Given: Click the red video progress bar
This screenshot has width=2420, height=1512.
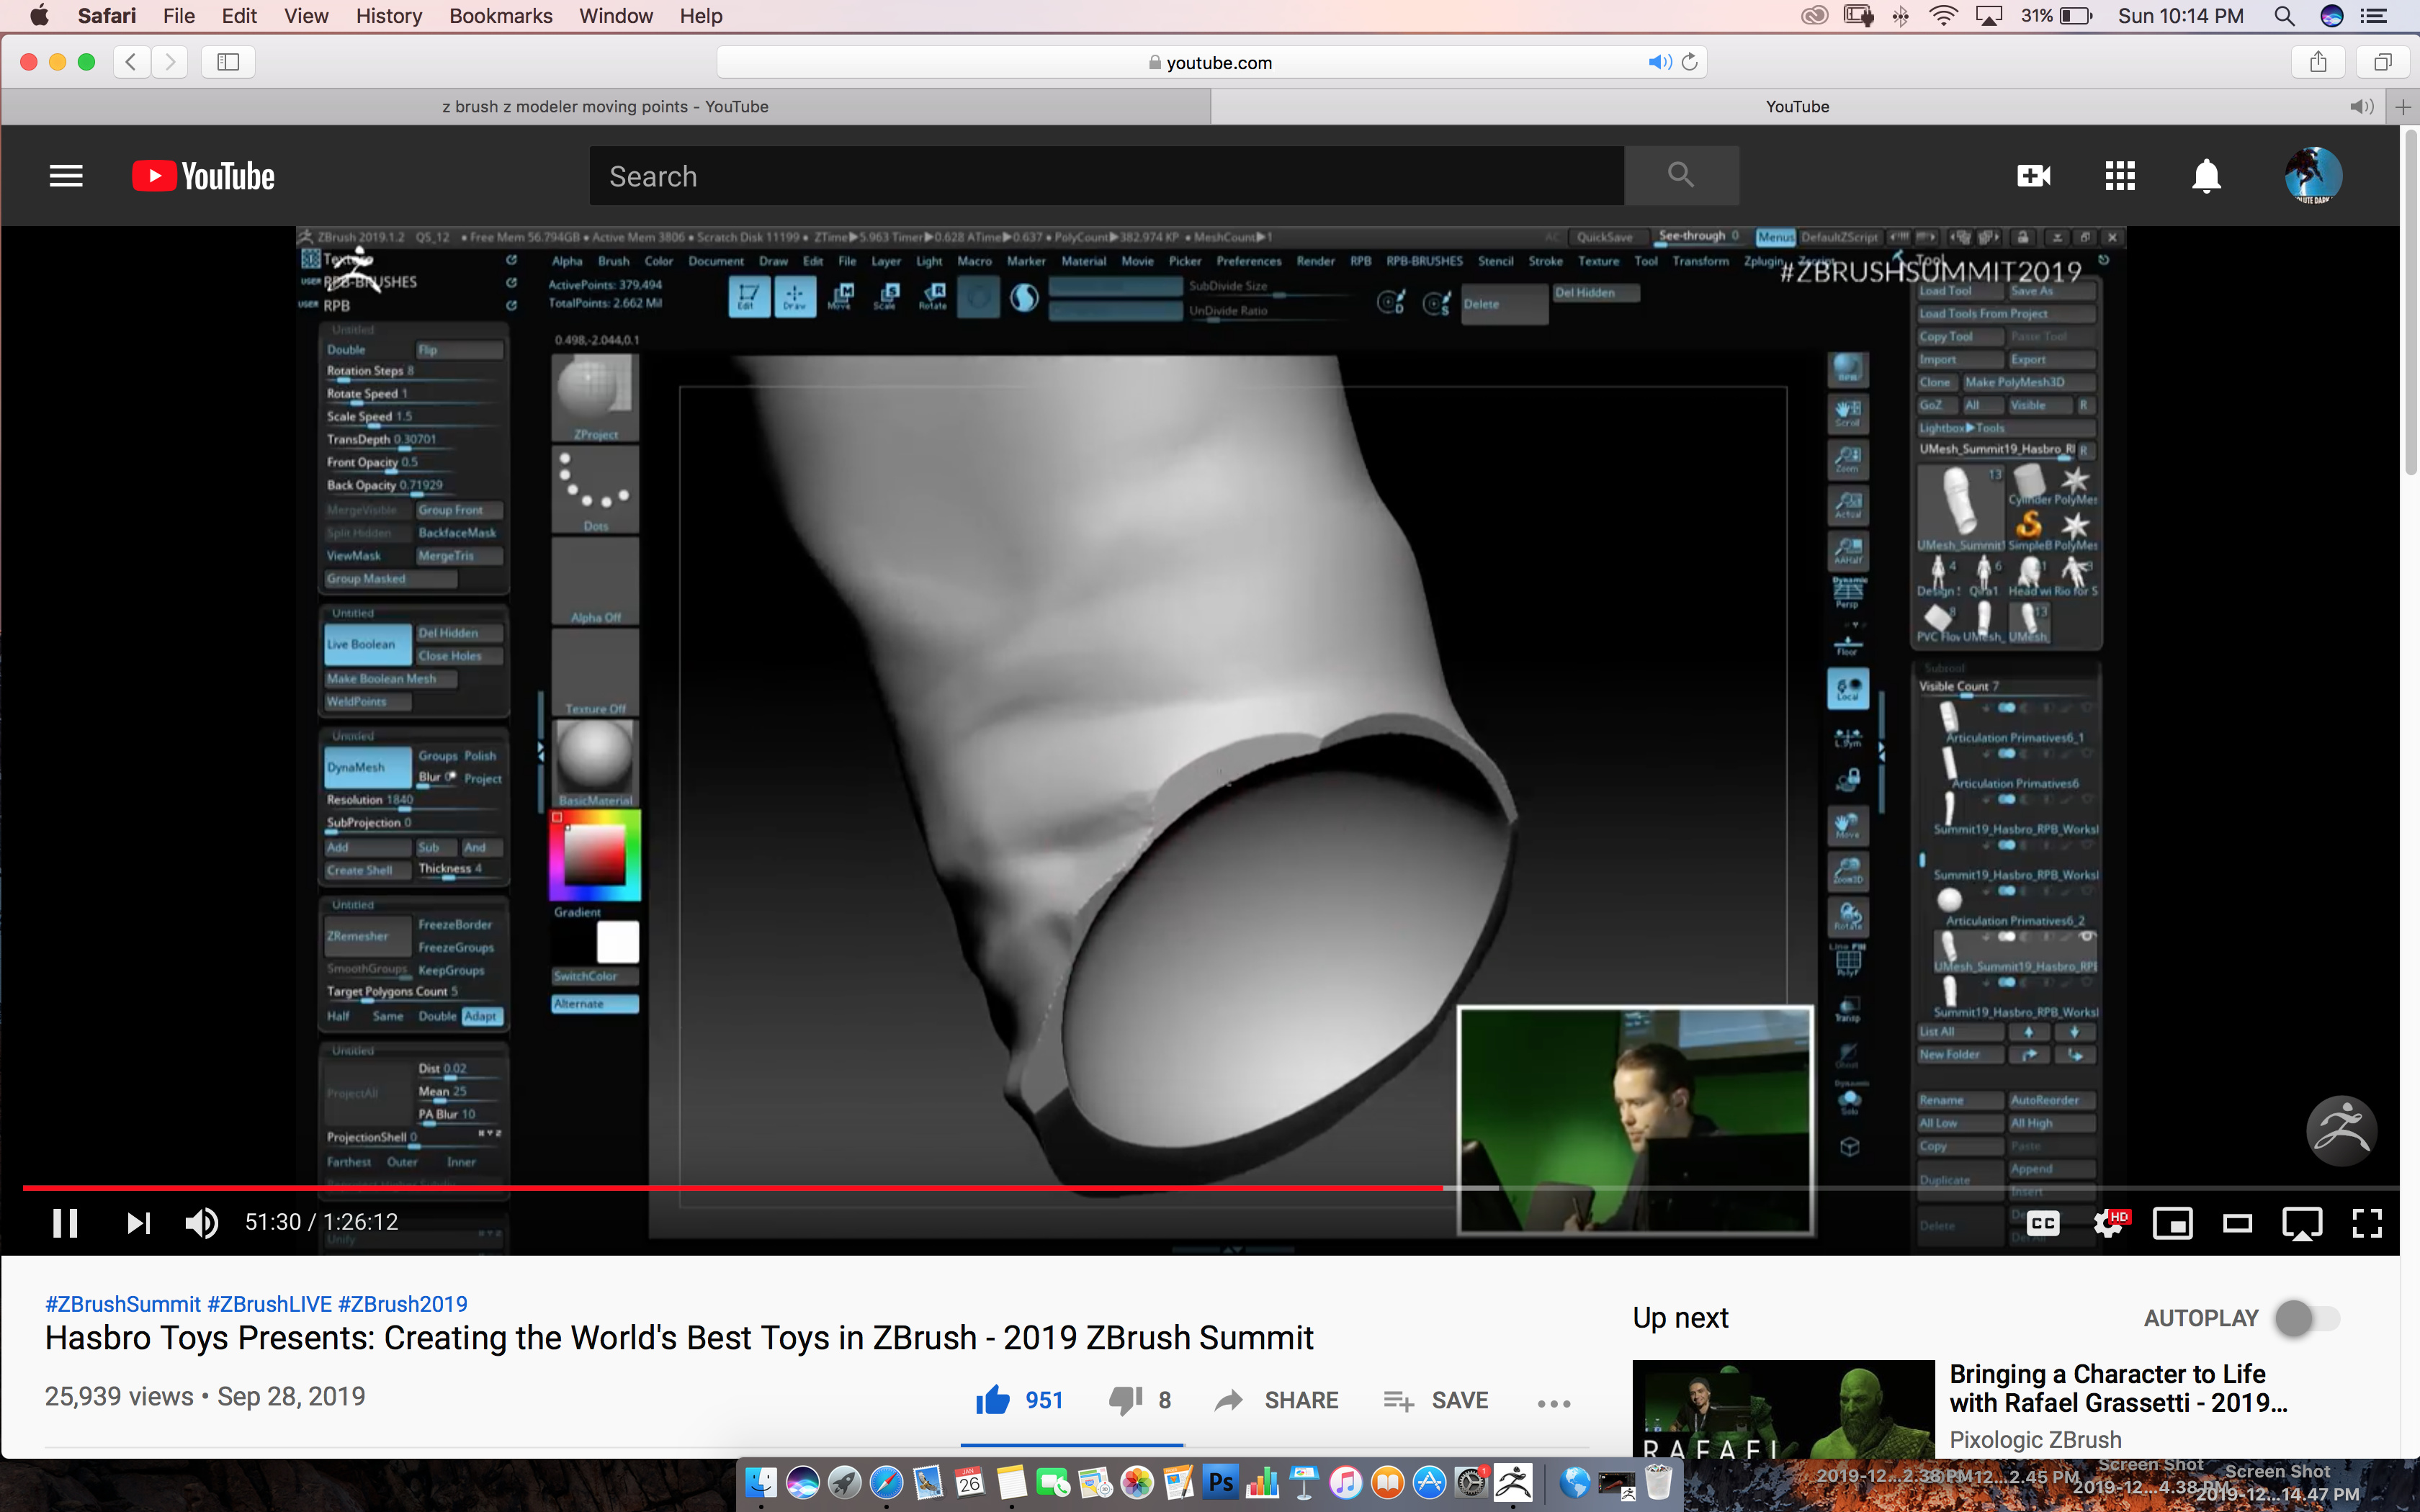Looking at the screenshot, I should 700,1188.
